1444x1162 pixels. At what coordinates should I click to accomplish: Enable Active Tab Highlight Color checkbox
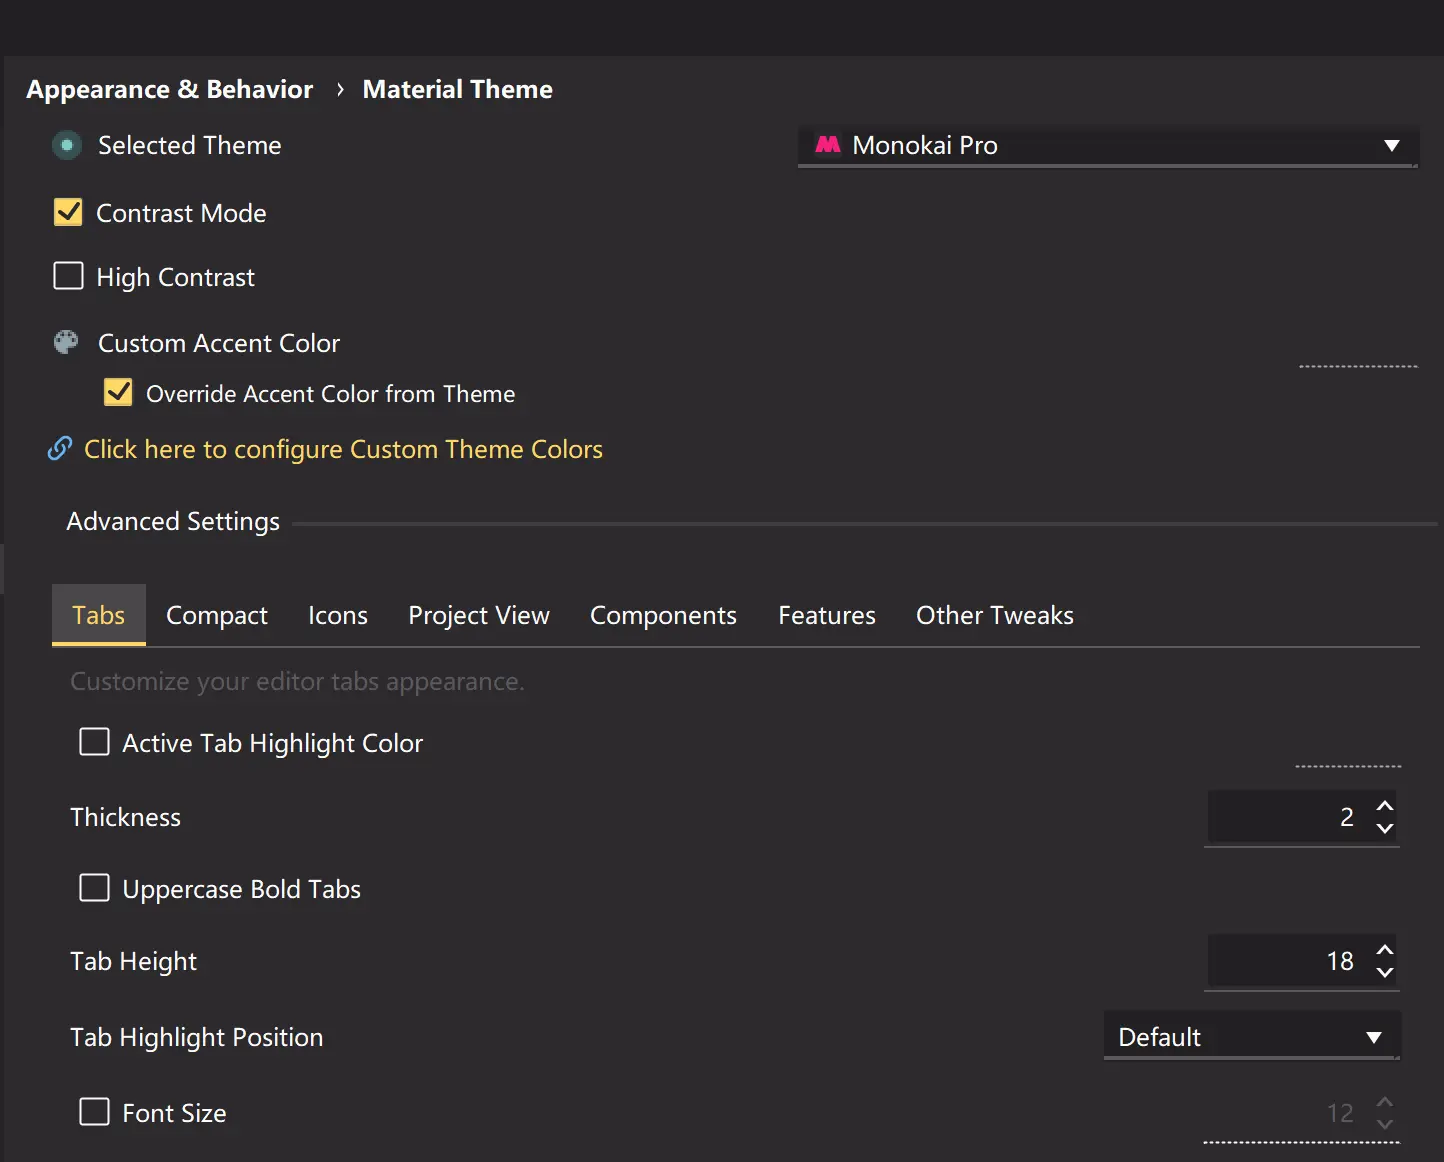point(94,742)
